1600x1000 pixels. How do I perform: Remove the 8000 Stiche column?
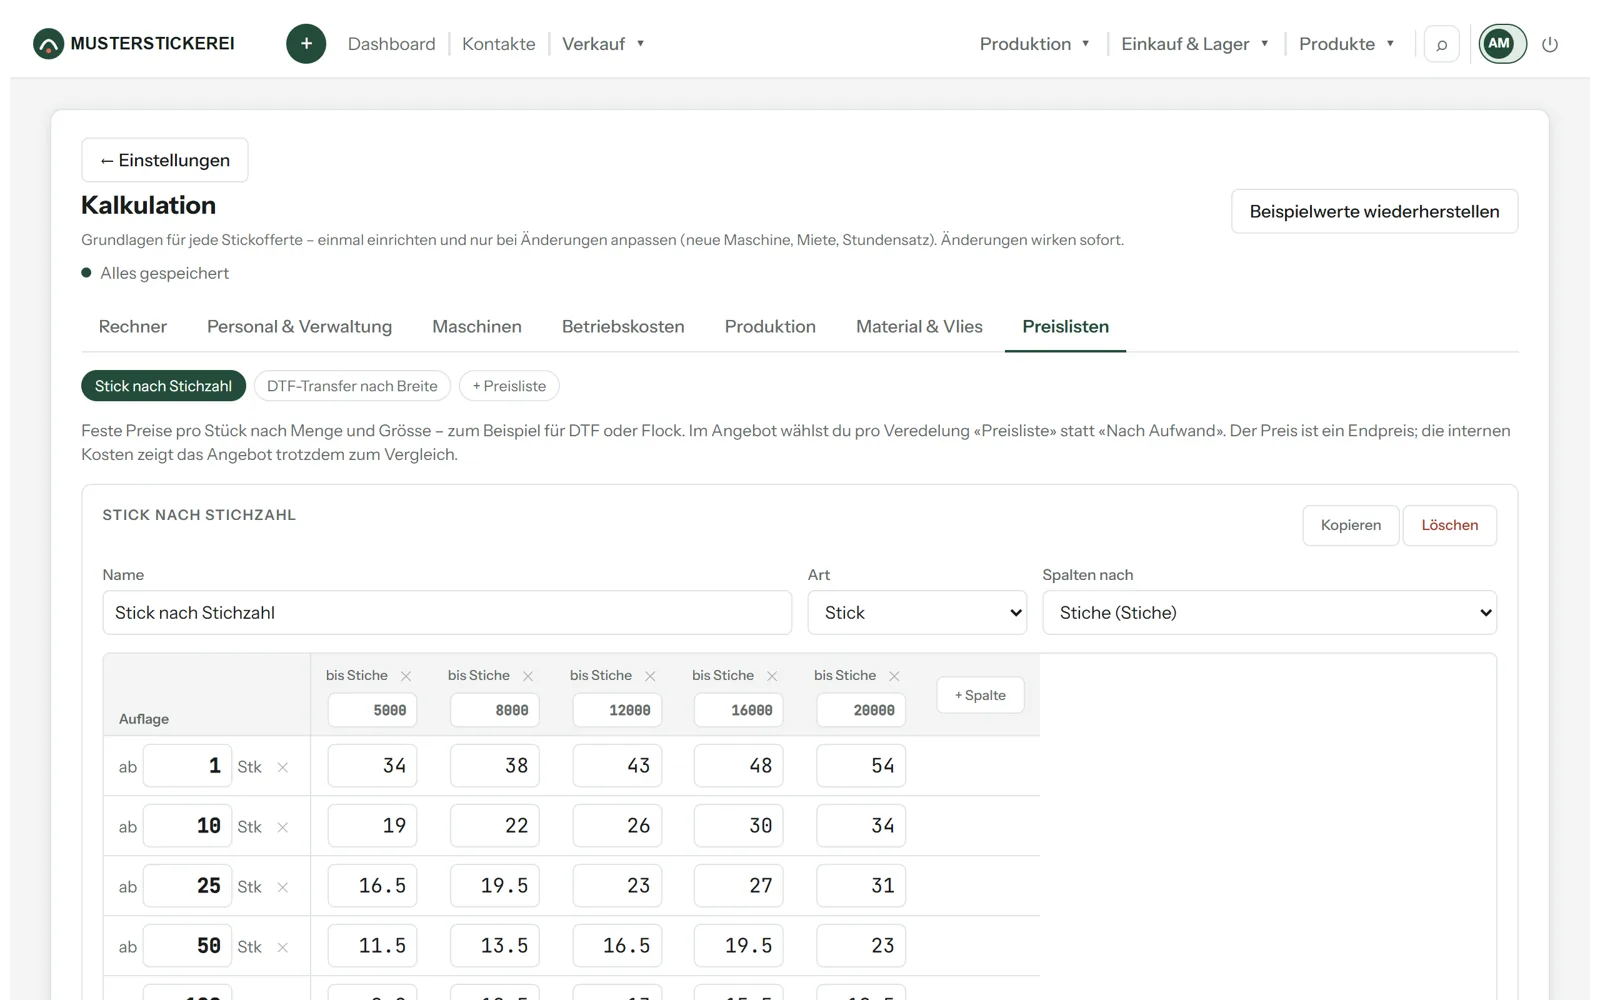coord(528,676)
